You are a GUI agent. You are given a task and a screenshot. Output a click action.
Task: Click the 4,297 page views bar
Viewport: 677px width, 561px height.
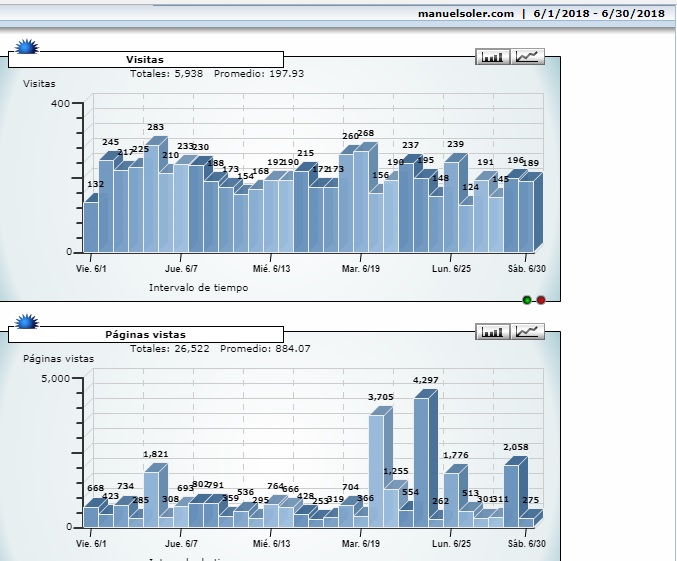point(421,460)
